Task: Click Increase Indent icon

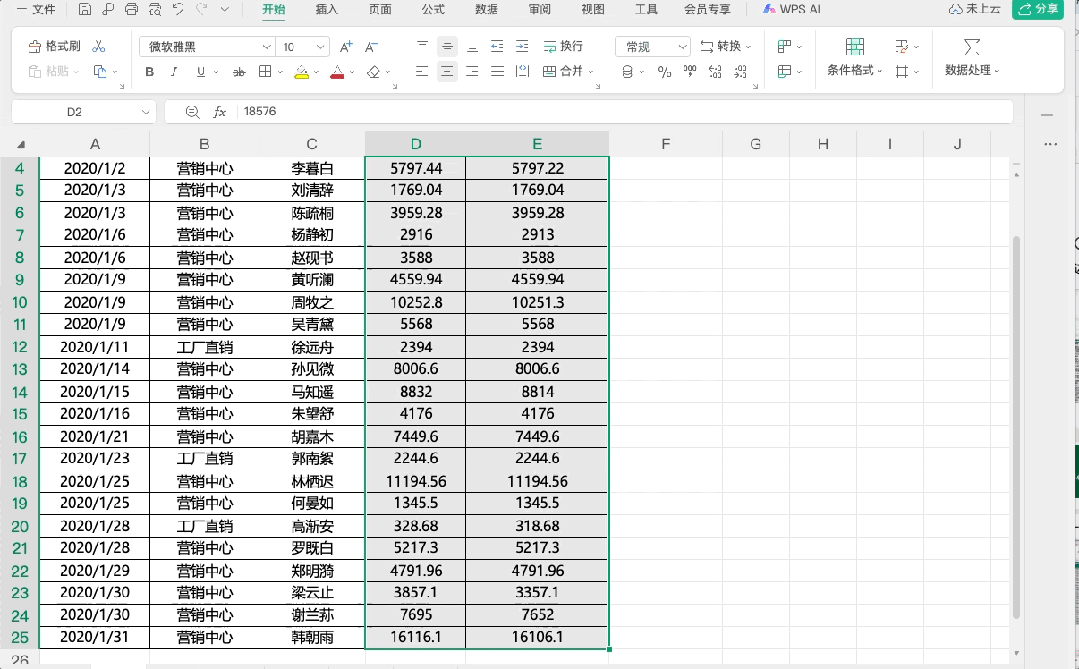Action: click(522, 46)
